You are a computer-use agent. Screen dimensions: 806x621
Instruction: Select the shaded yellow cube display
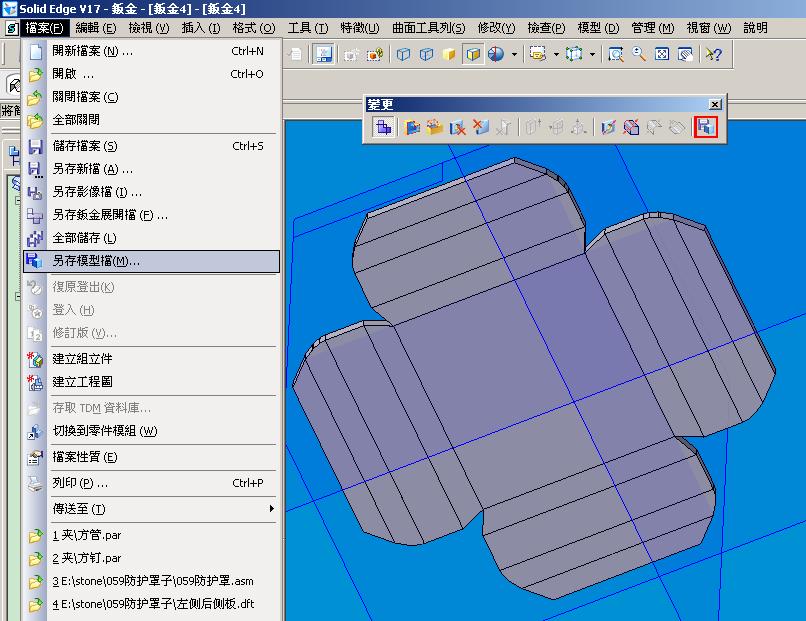click(x=449, y=54)
